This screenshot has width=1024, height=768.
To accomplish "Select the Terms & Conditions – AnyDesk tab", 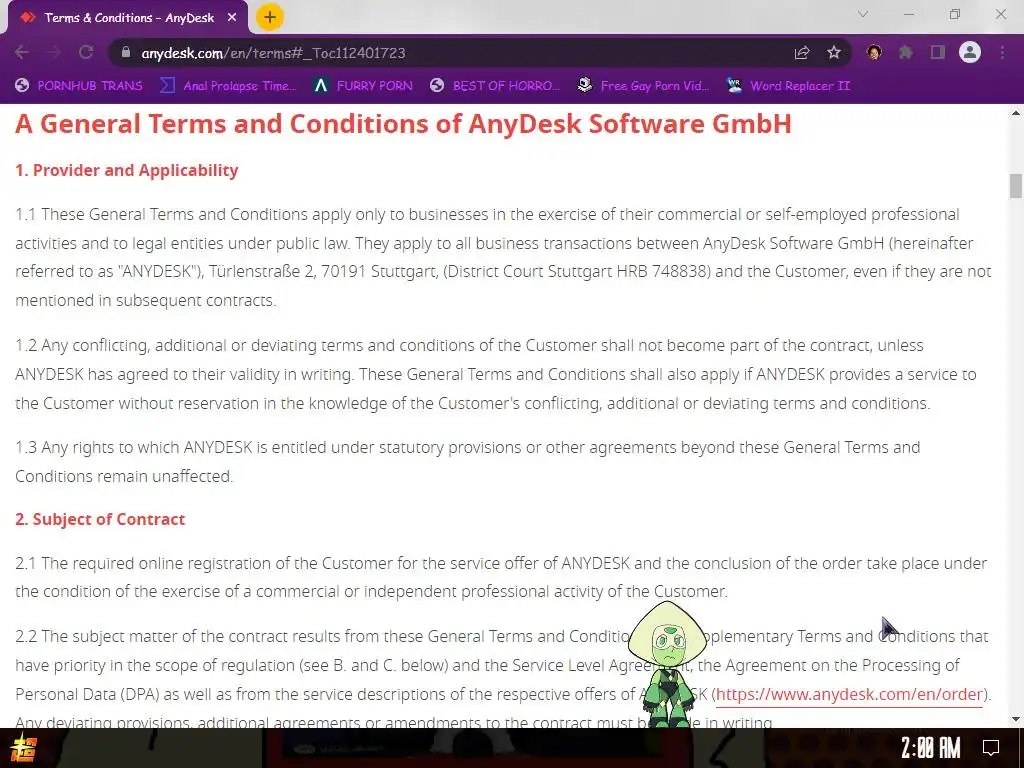I will pos(128,18).
